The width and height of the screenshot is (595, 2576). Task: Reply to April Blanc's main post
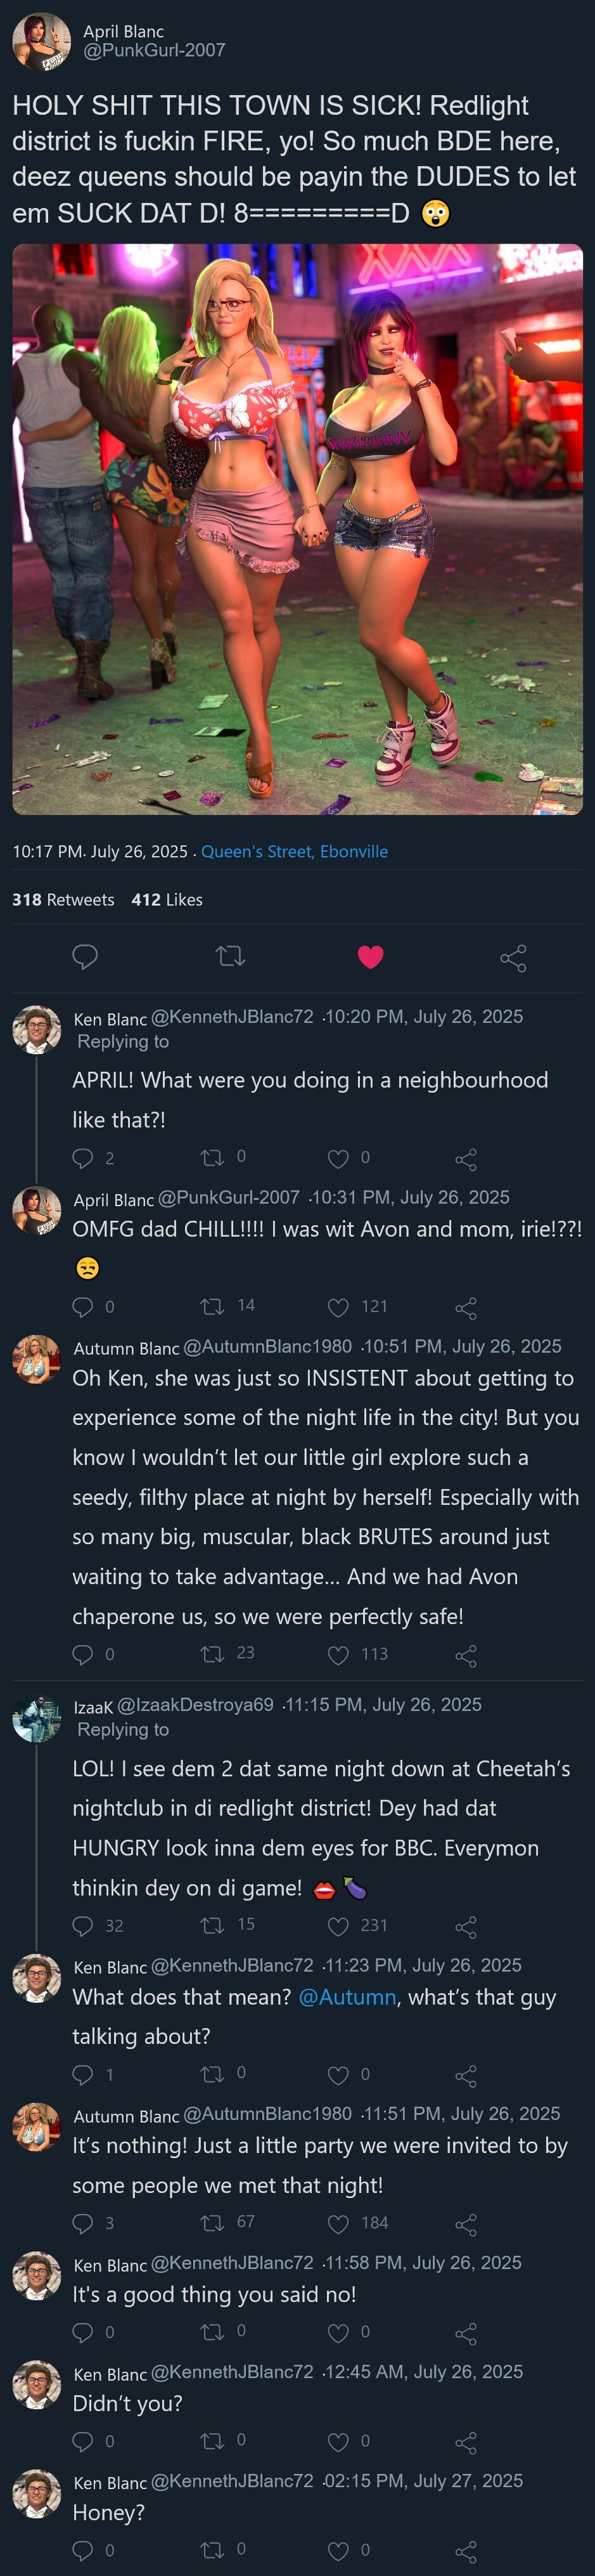(x=85, y=957)
